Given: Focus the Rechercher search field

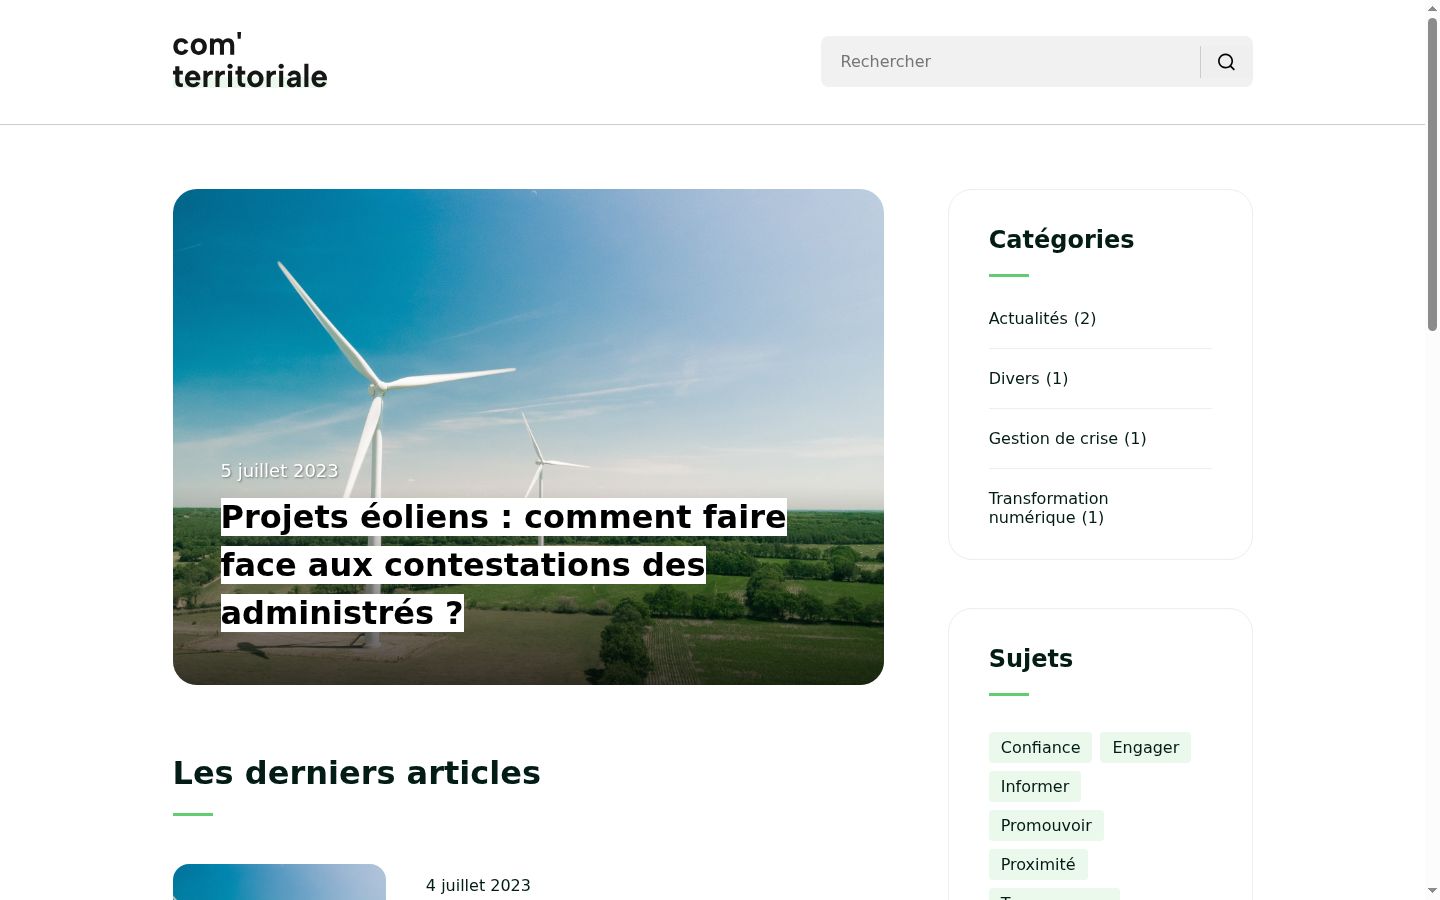Looking at the screenshot, I should click(1010, 62).
